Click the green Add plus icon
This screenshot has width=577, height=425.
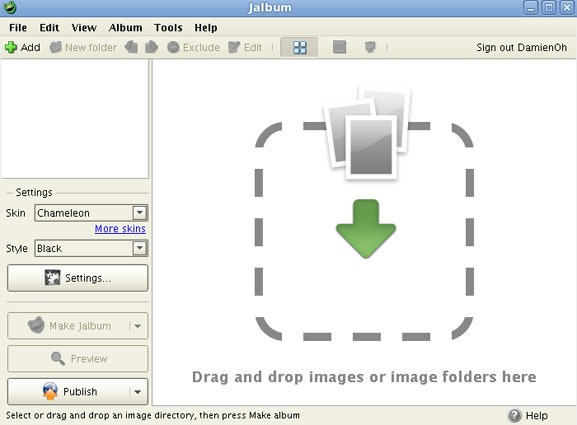[x=11, y=47]
